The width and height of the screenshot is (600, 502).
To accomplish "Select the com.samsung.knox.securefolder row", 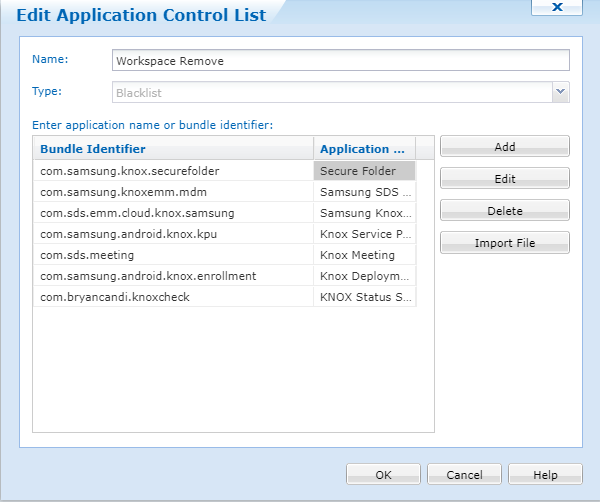I will coord(173,171).
